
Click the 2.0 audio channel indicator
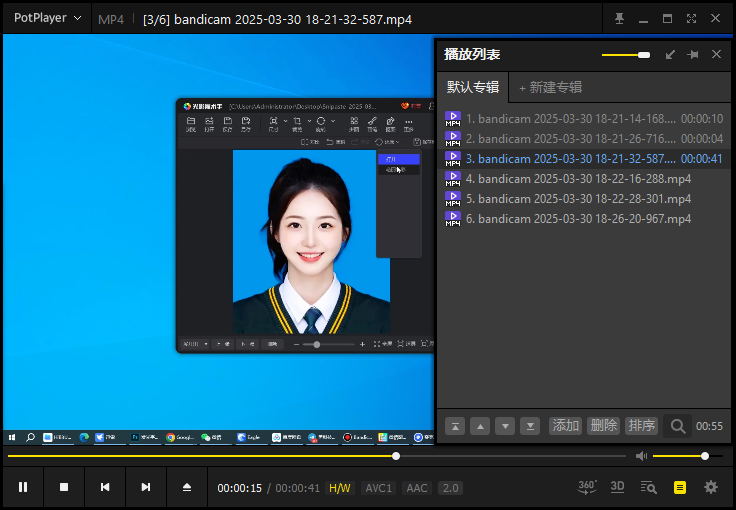coord(450,488)
